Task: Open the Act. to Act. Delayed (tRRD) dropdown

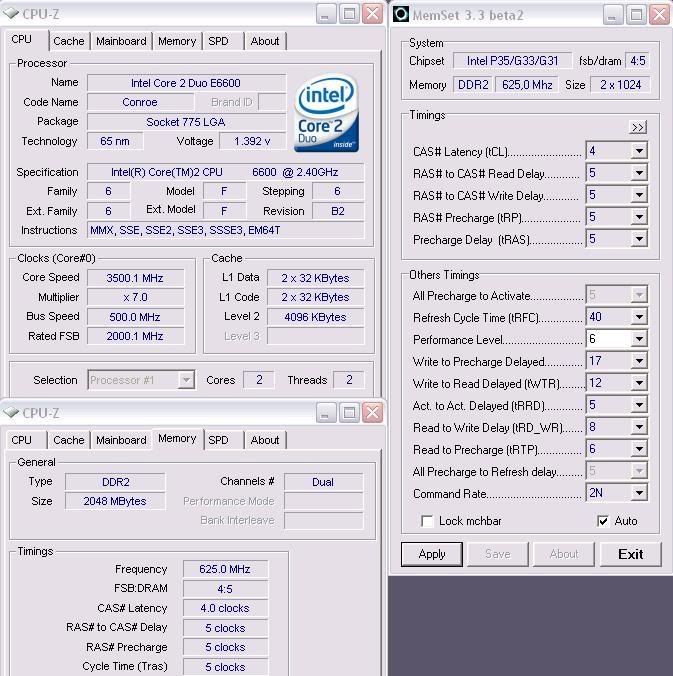Action: 639,405
